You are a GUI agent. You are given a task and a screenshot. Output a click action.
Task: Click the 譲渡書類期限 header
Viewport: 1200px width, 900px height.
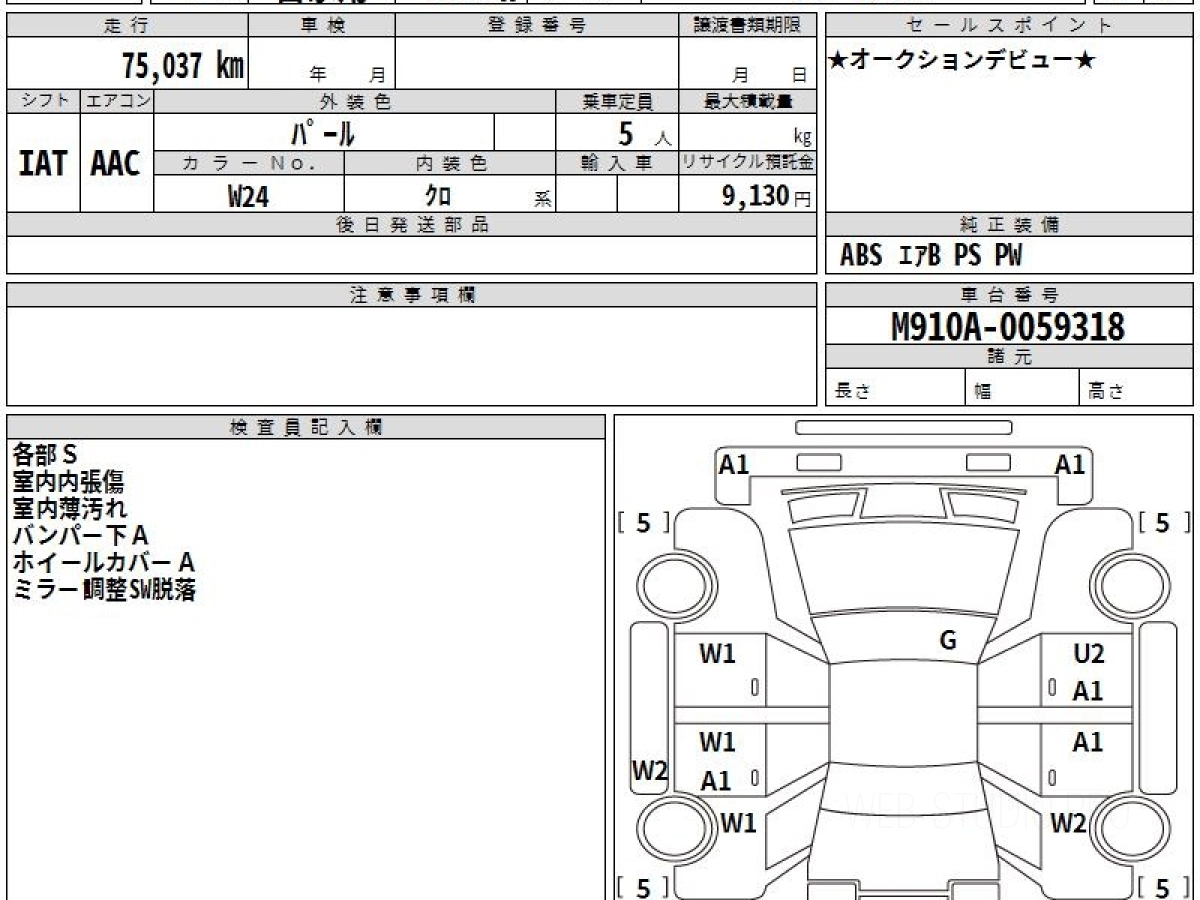click(x=747, y=26)
